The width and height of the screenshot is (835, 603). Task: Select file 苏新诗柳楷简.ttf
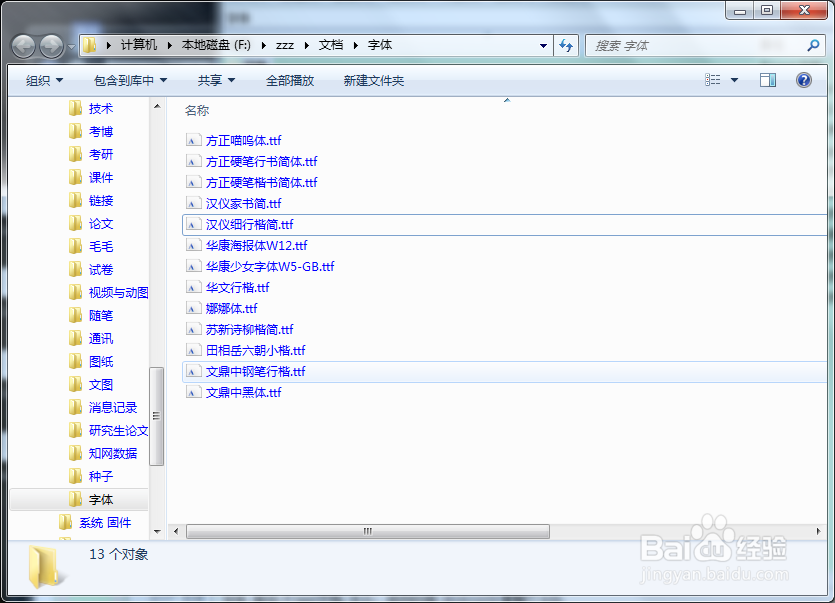(249, 330)
